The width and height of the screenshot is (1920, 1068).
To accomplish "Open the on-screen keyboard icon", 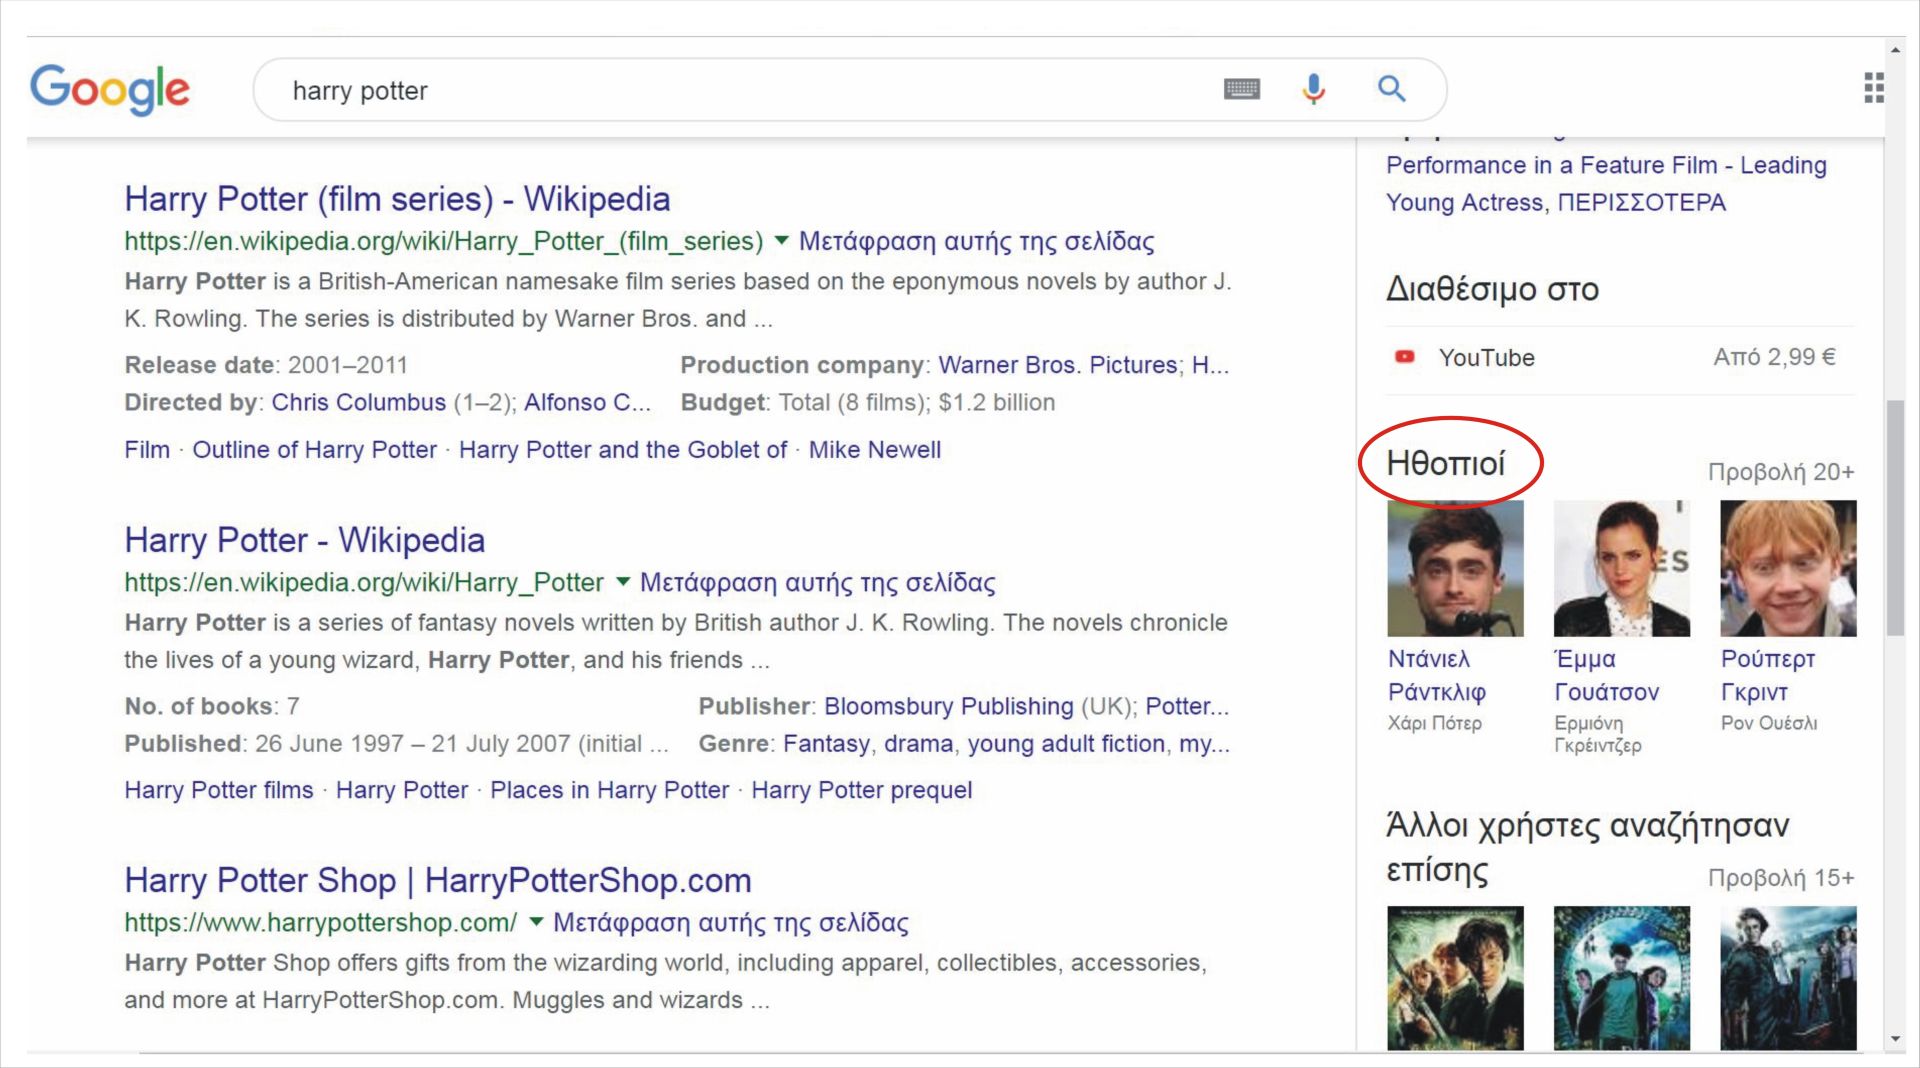I will (1241, 90).
